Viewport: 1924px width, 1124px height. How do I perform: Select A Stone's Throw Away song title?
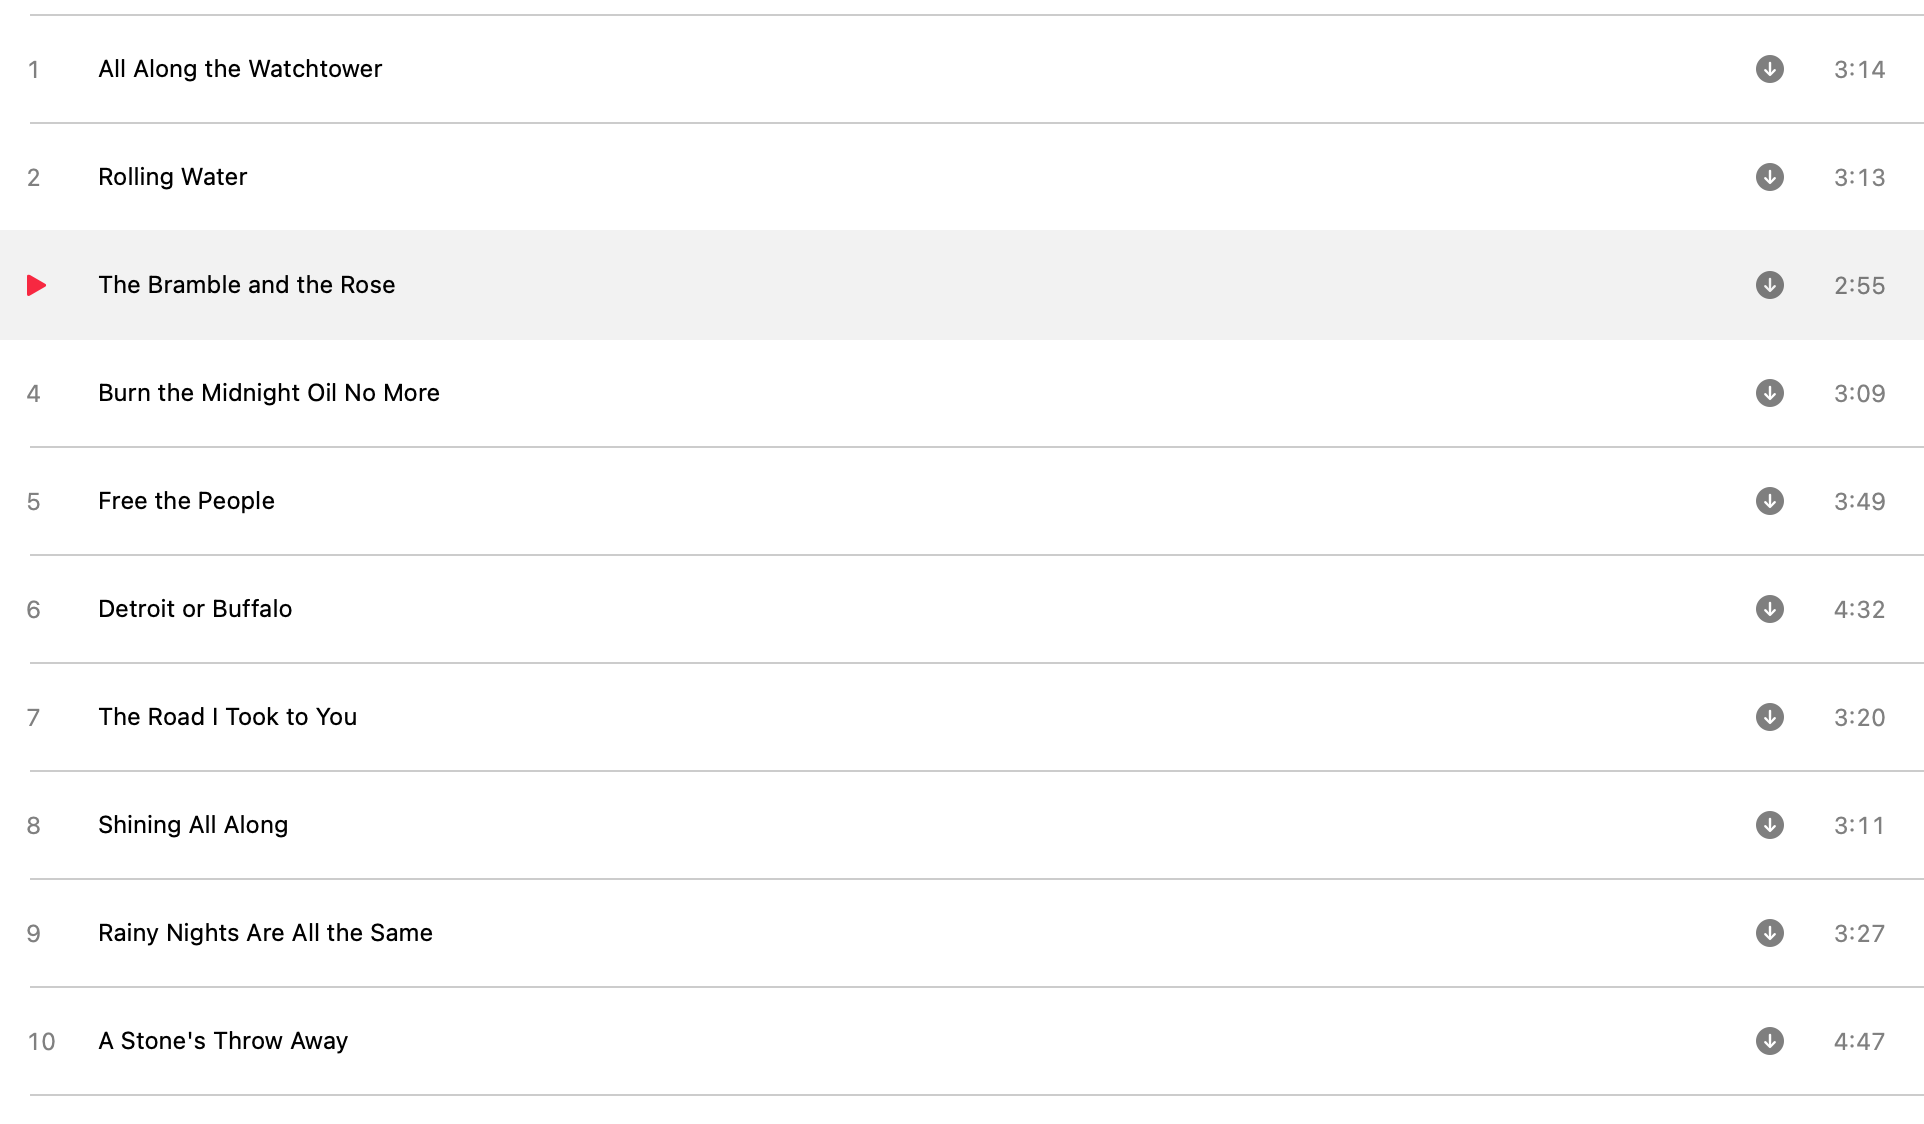pyautogui.click(x=223, y=1041)
